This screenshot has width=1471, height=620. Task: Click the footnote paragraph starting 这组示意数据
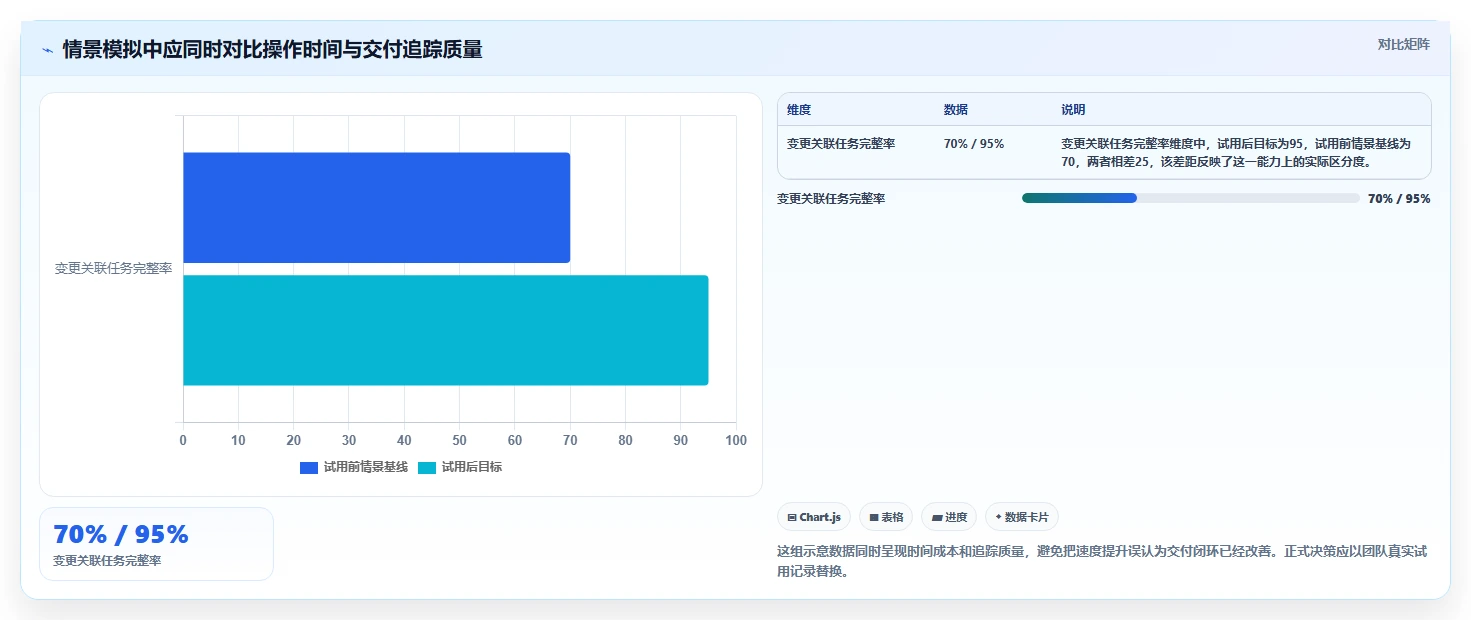(x=1102, y=562)
